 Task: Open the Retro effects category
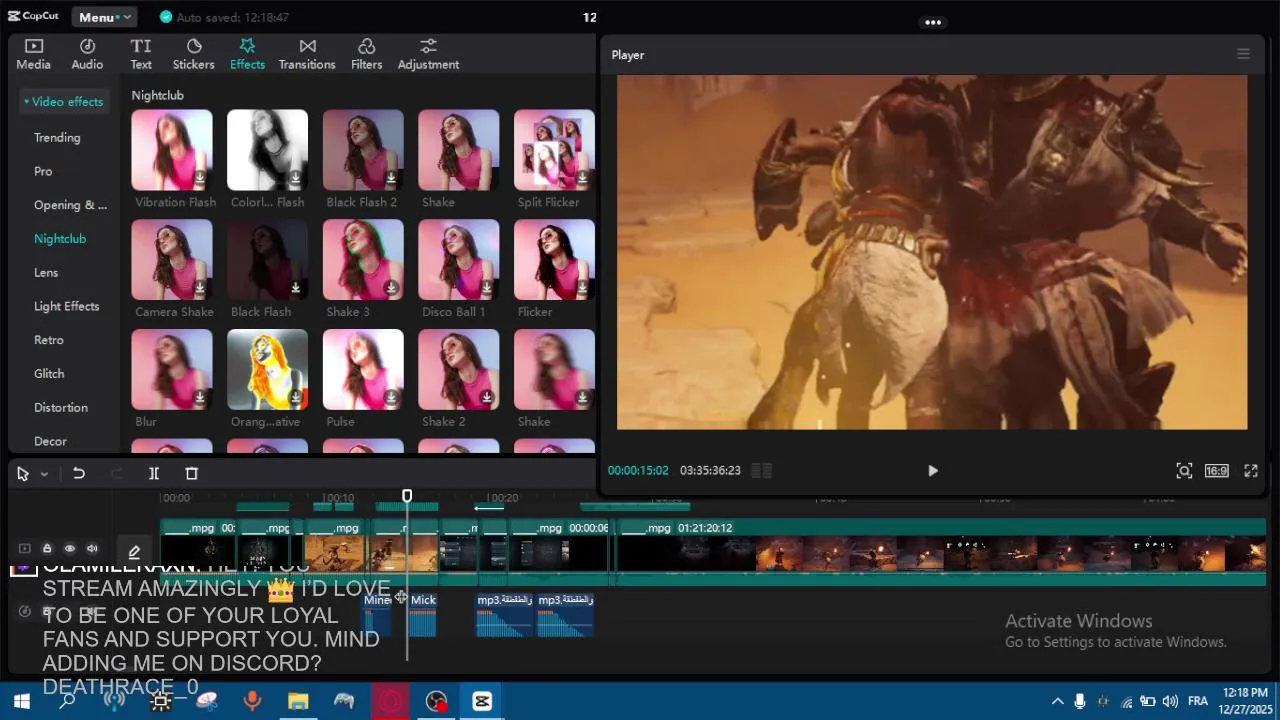[x=49, y=341]
